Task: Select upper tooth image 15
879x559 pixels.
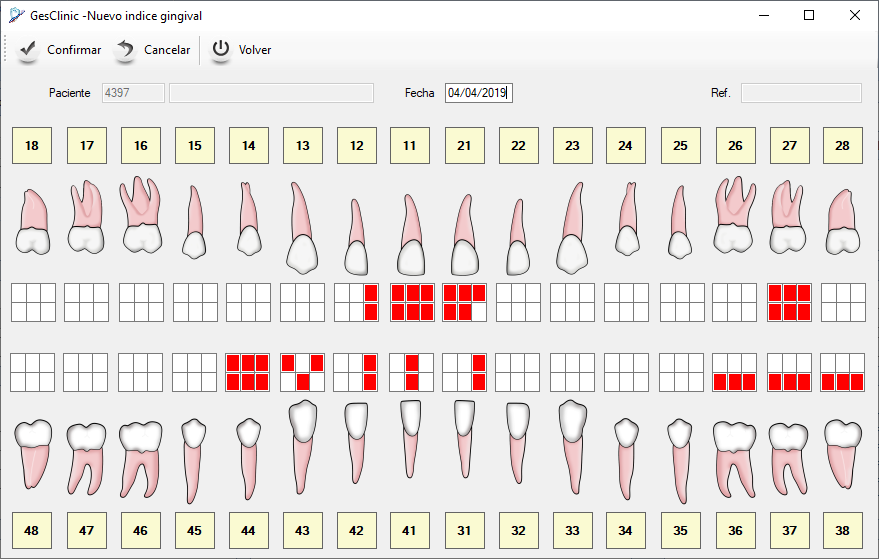Action: [194, 222]
